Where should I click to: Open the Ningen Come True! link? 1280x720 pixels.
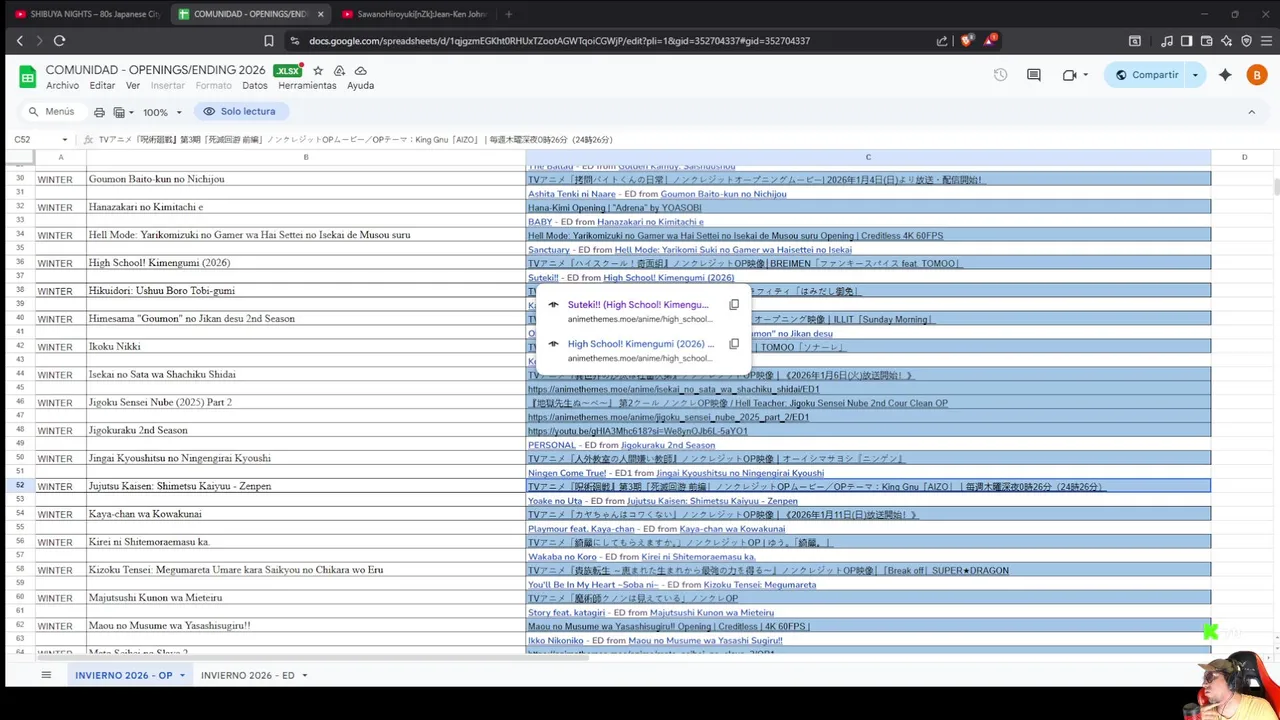(x=568, y=473)
